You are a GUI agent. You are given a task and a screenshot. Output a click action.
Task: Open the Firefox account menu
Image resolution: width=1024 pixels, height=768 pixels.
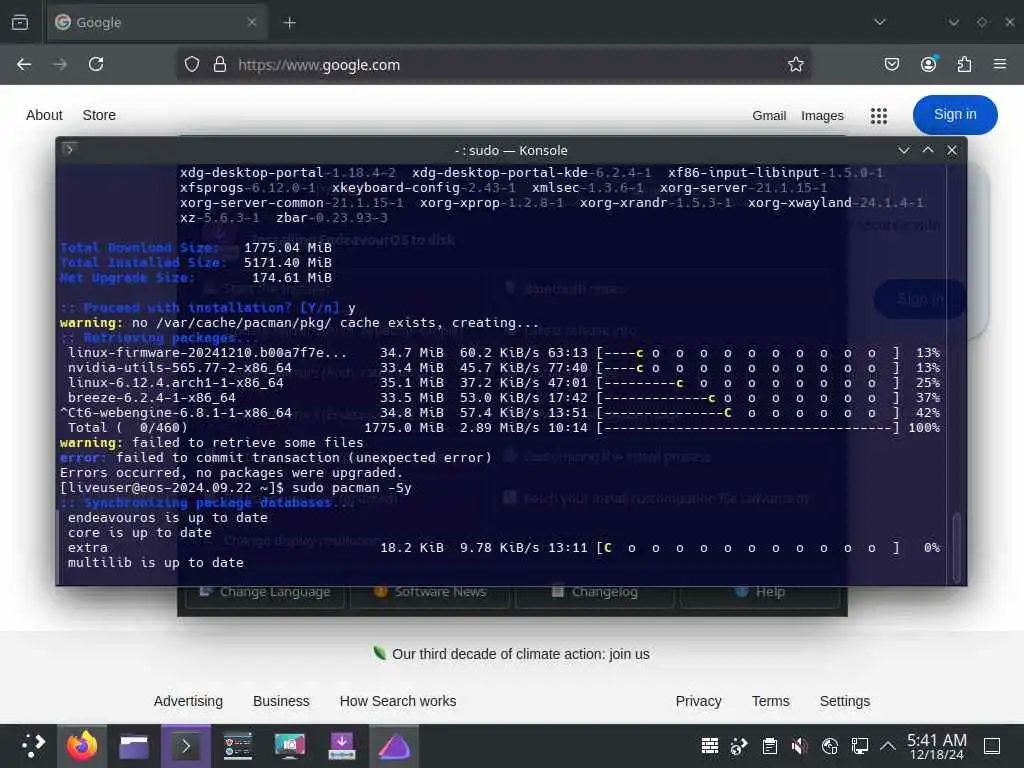pos(928,64)
